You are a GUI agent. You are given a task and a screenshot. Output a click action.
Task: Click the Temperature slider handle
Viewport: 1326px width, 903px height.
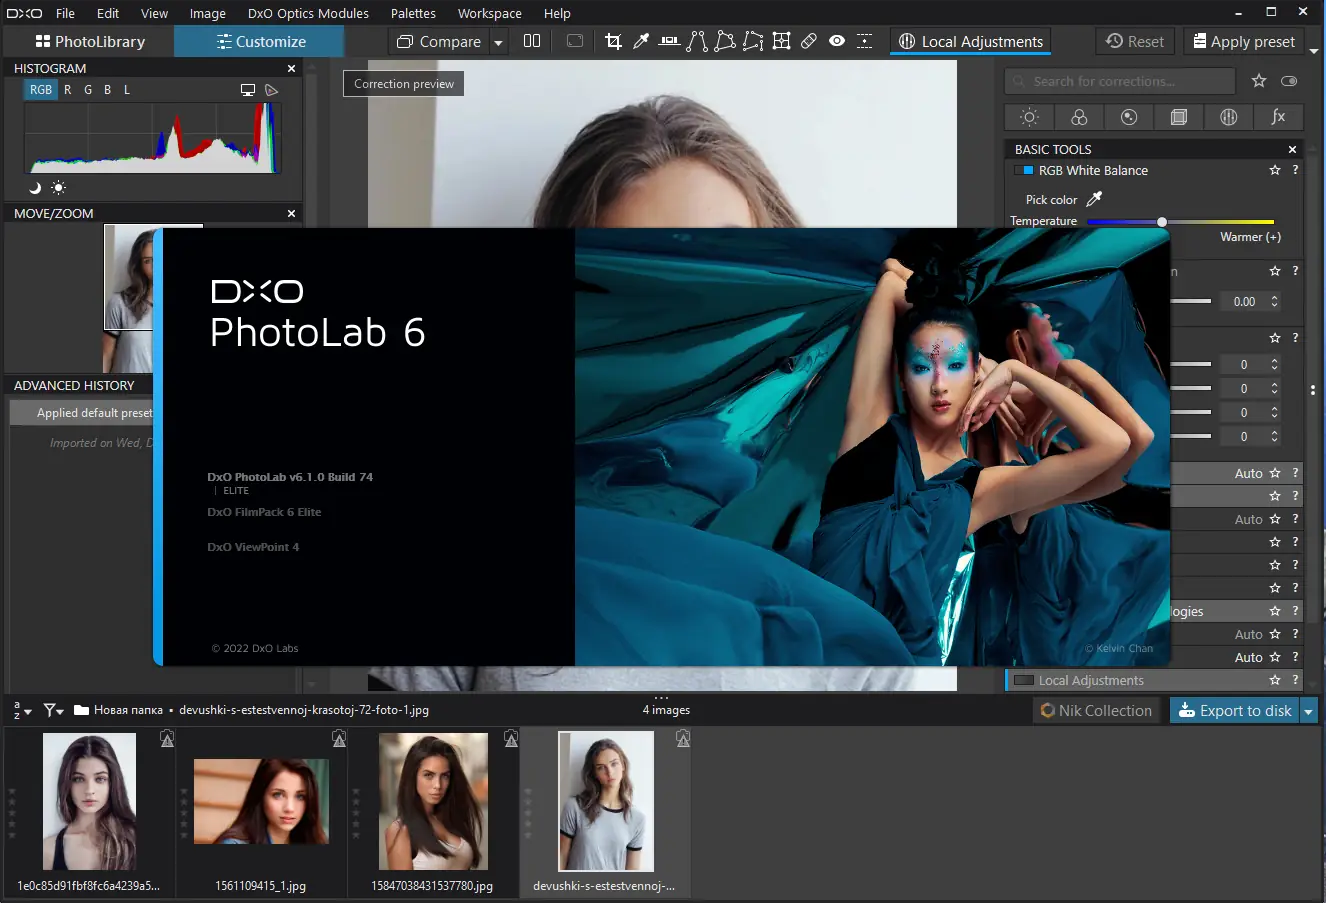(x=1162, y=221)
